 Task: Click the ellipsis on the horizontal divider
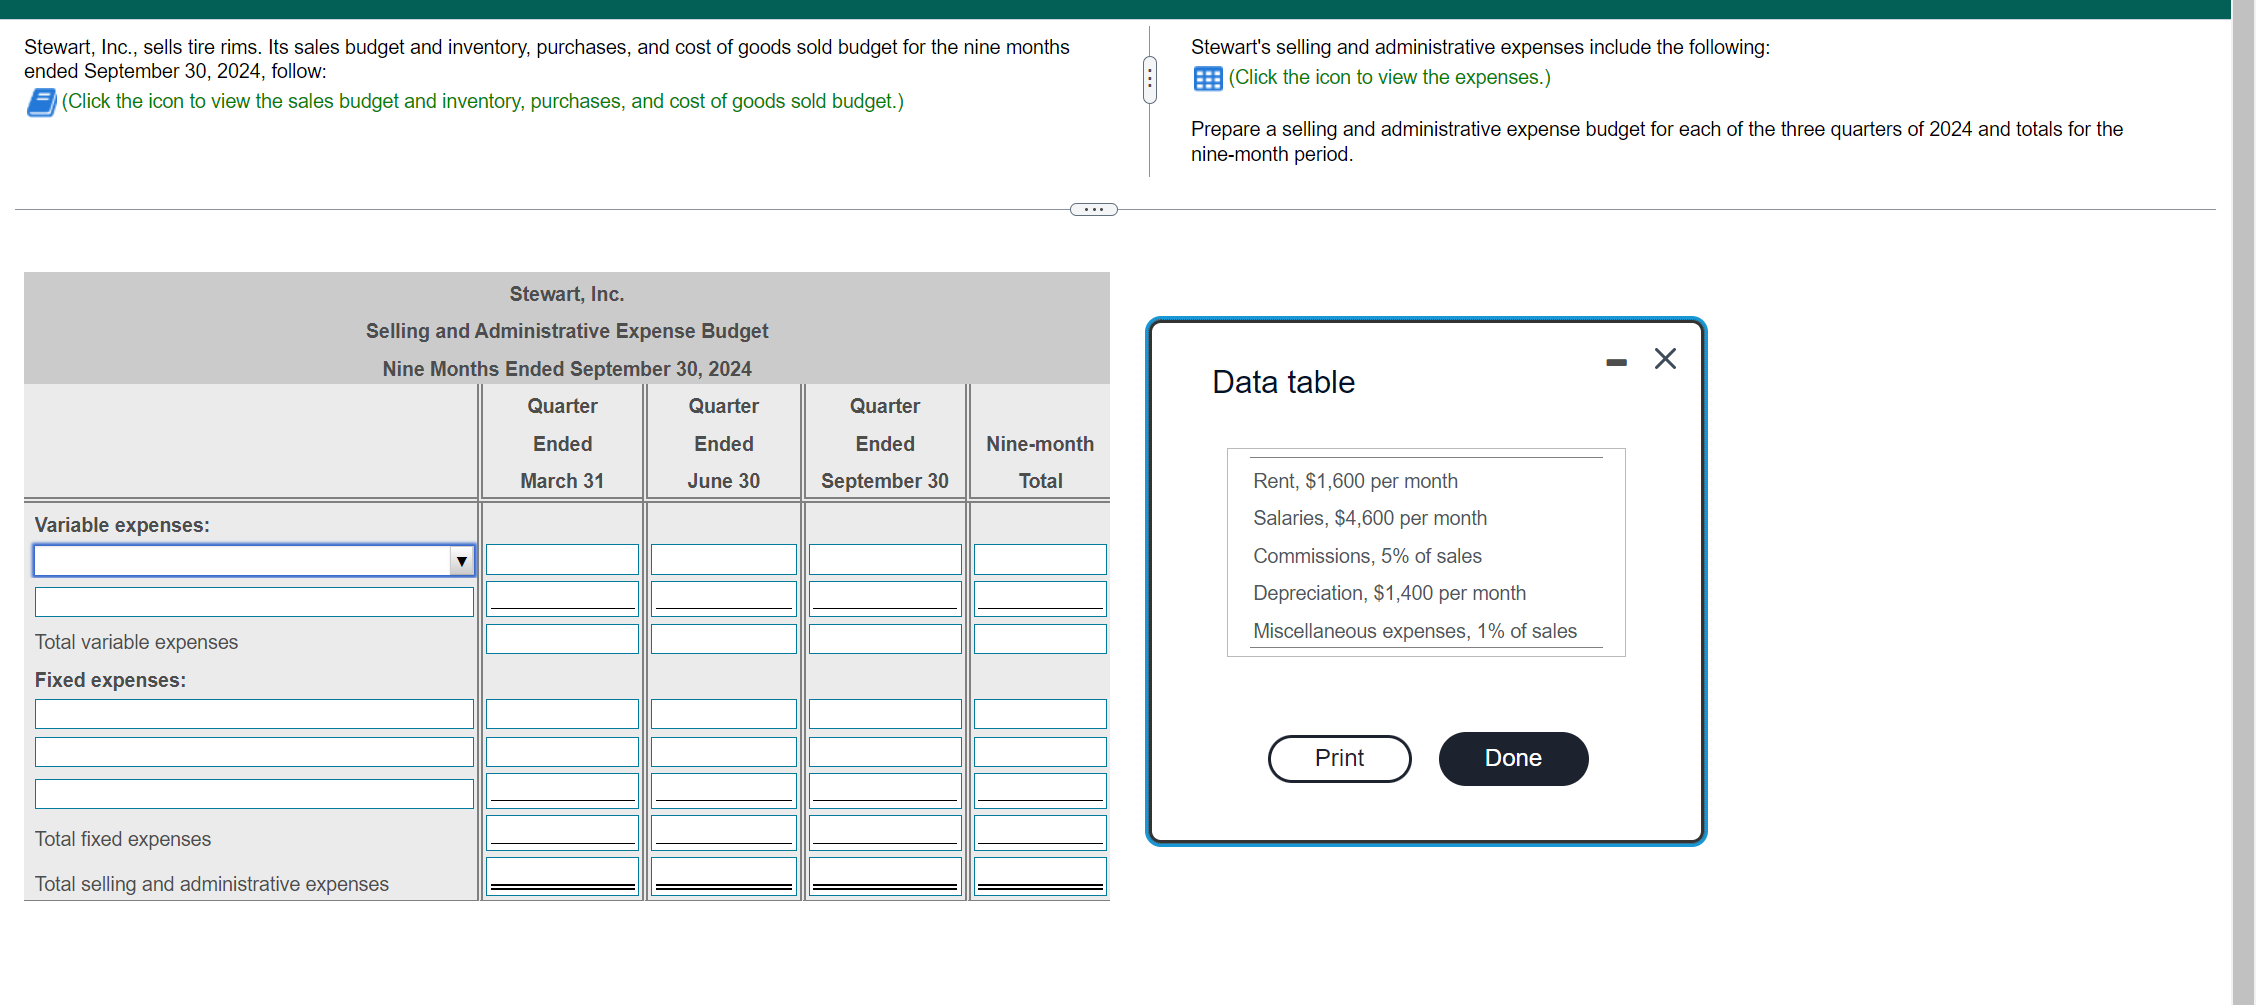pyautogui.click(x=1092, y=208)
